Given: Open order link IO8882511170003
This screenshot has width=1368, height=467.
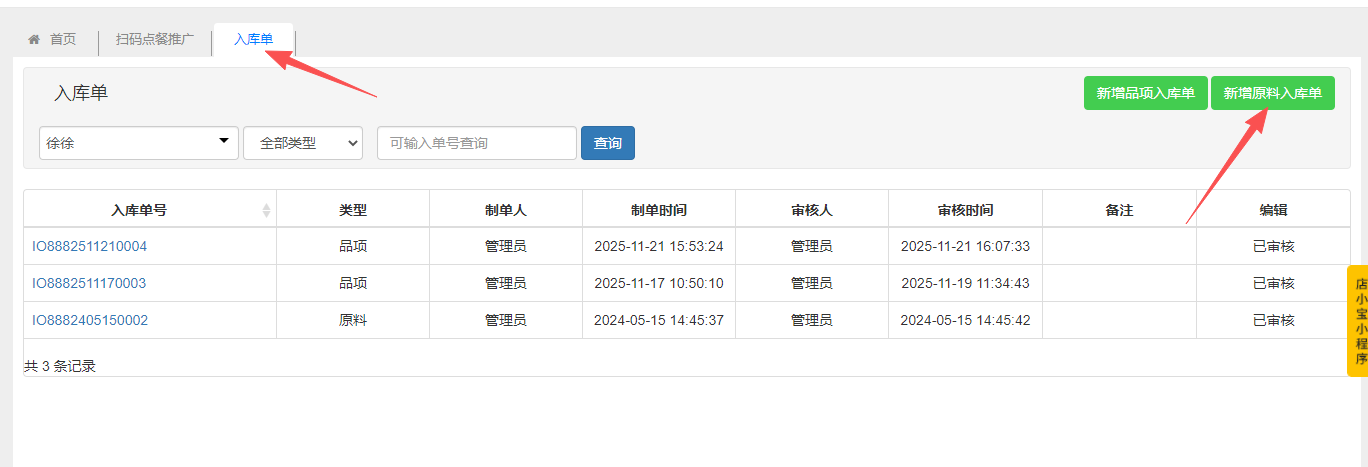Looking at the screenshot, I should [89, 283].
